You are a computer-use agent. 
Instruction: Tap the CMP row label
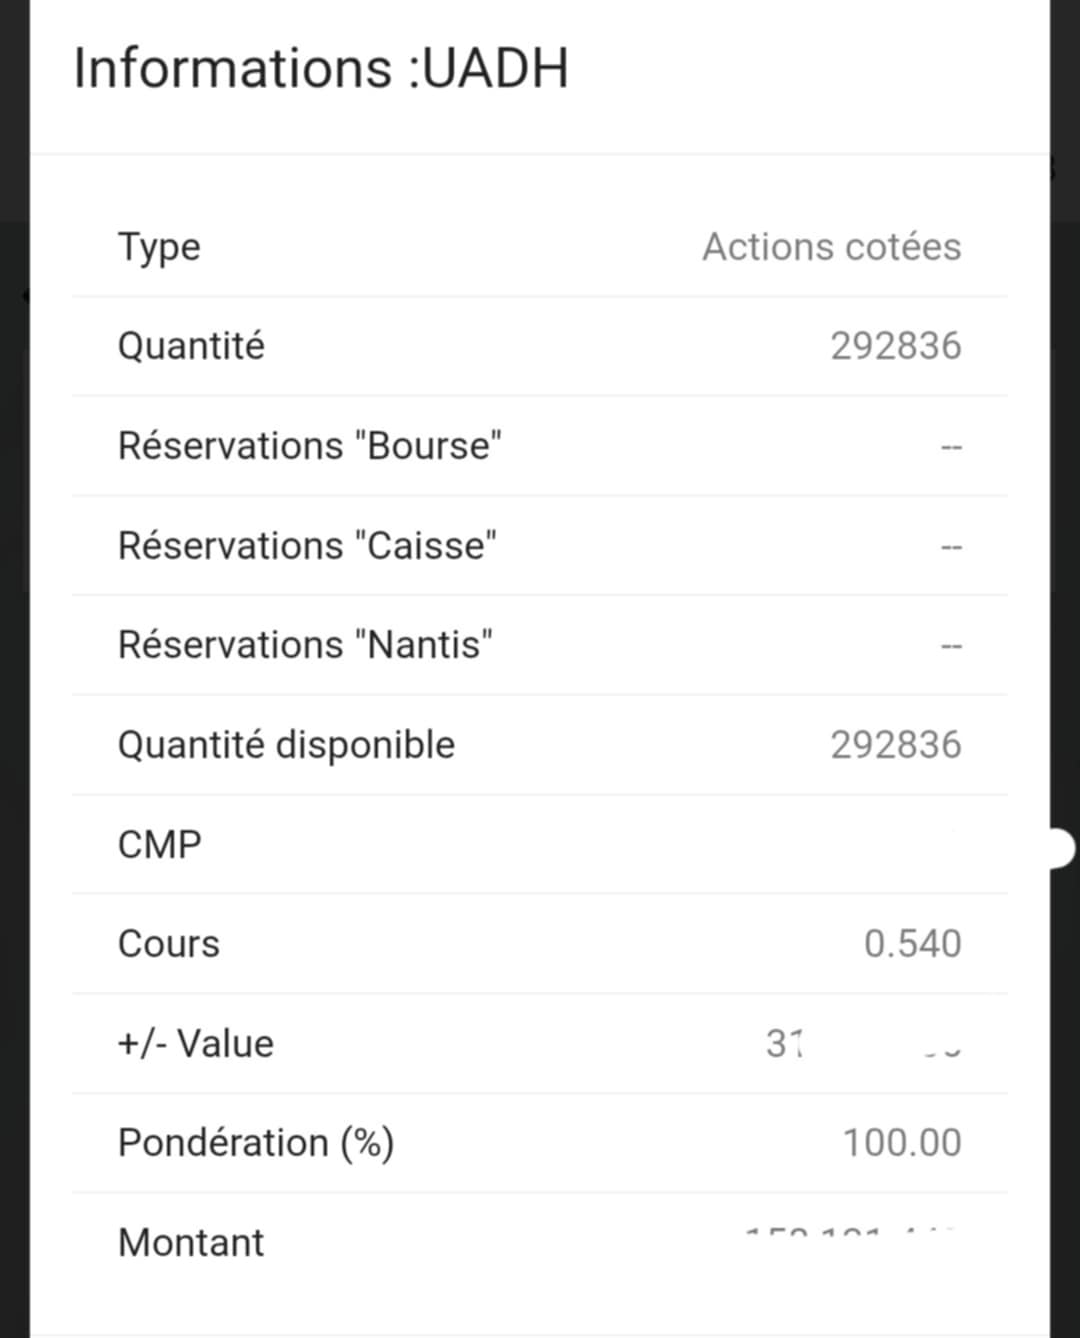159,845
